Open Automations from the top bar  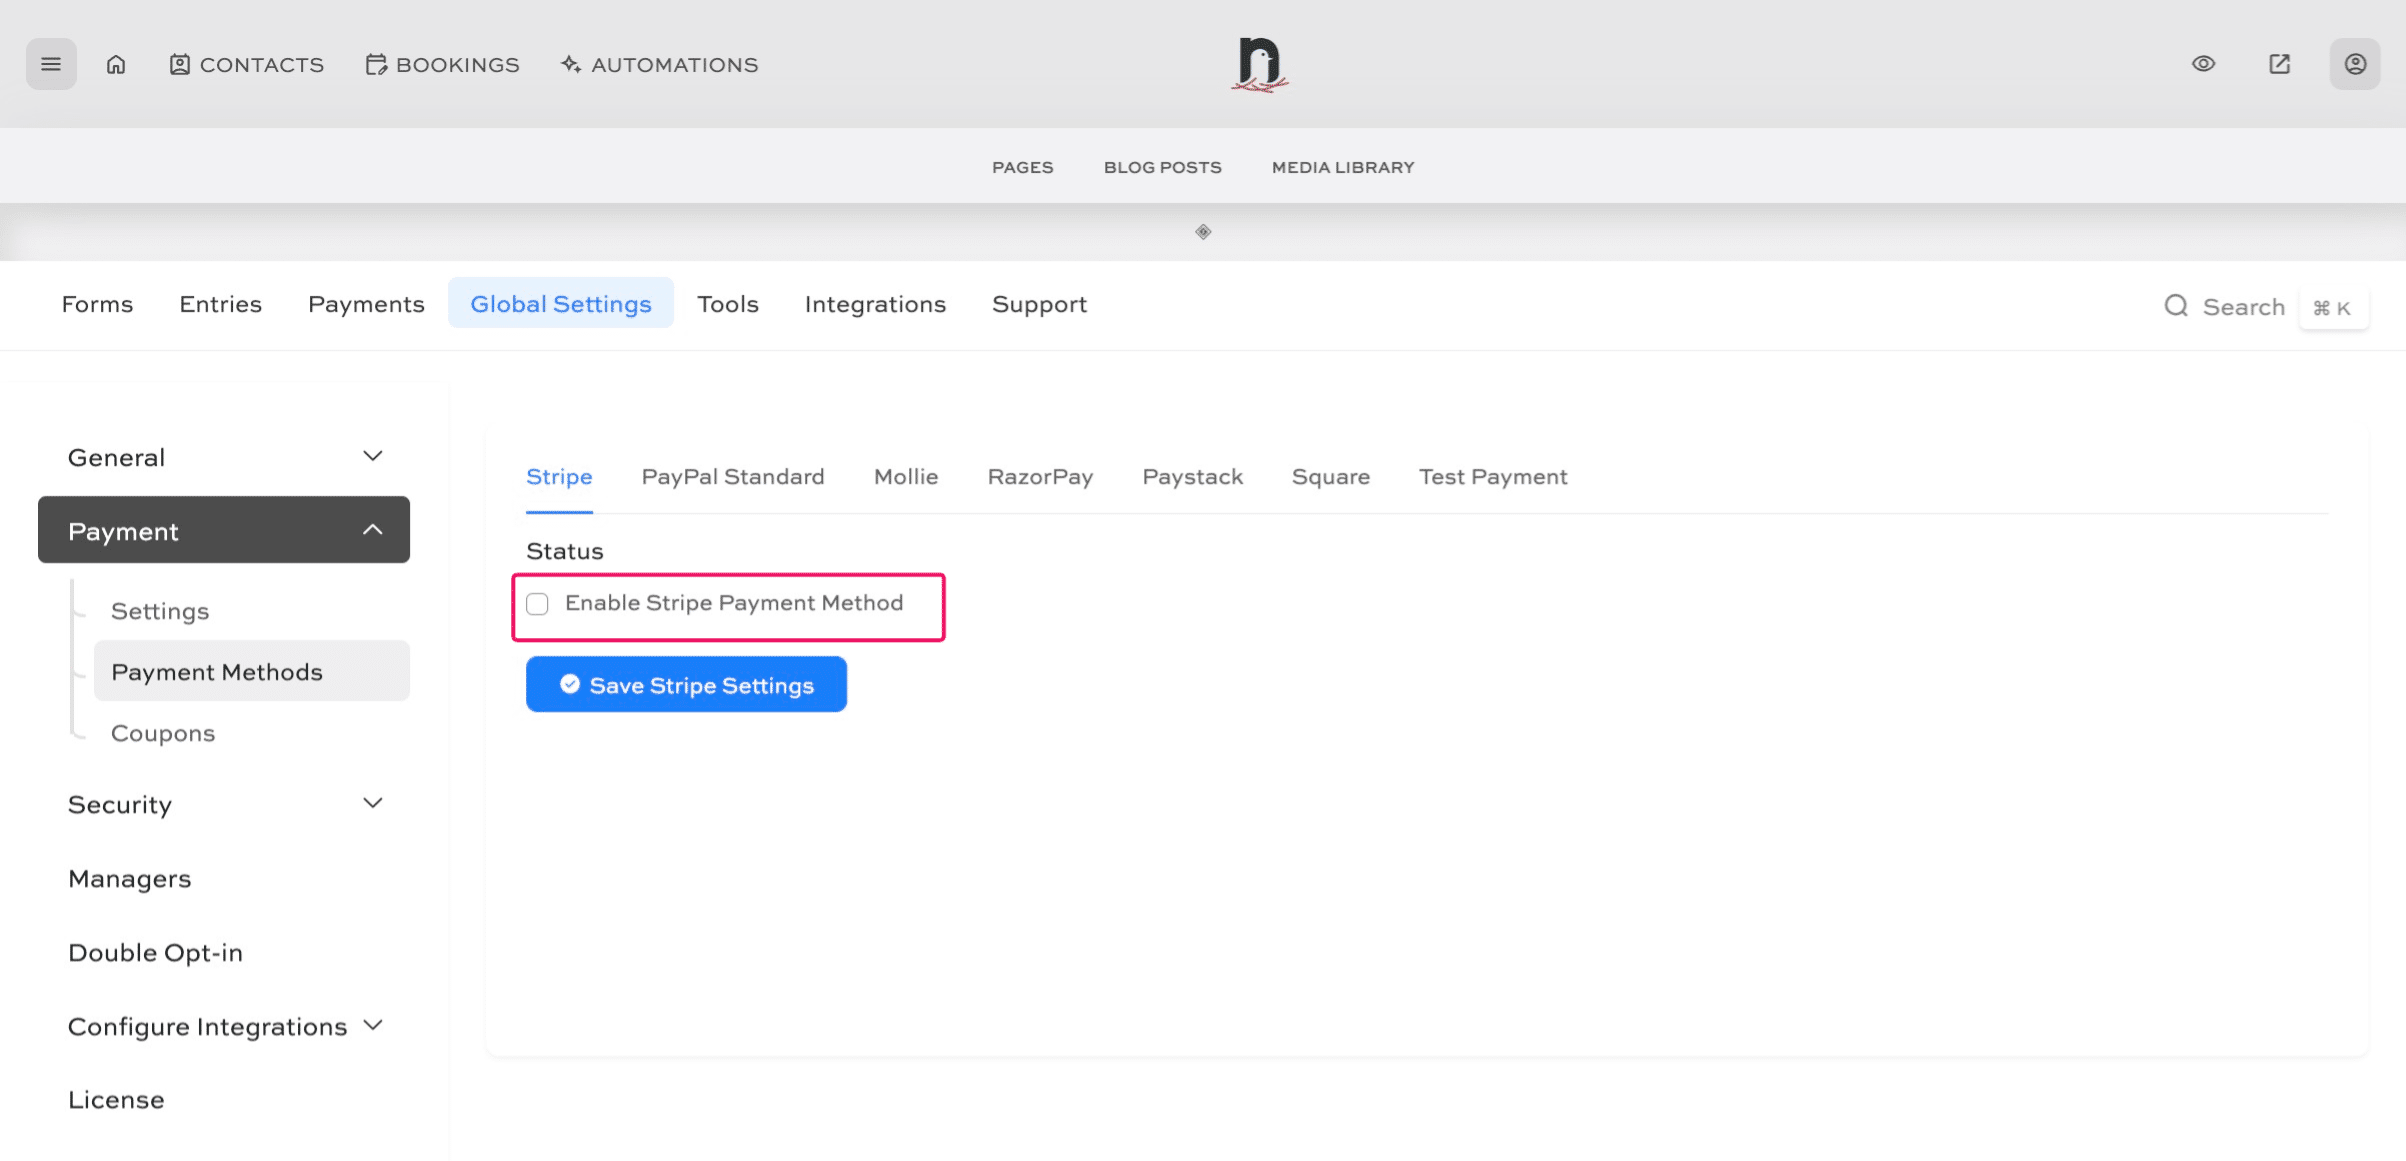point(658,64)
